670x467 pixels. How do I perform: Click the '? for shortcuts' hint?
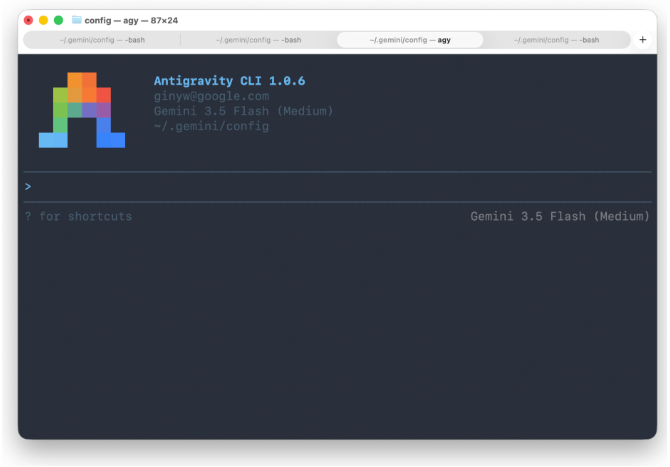tap(79, 216)
